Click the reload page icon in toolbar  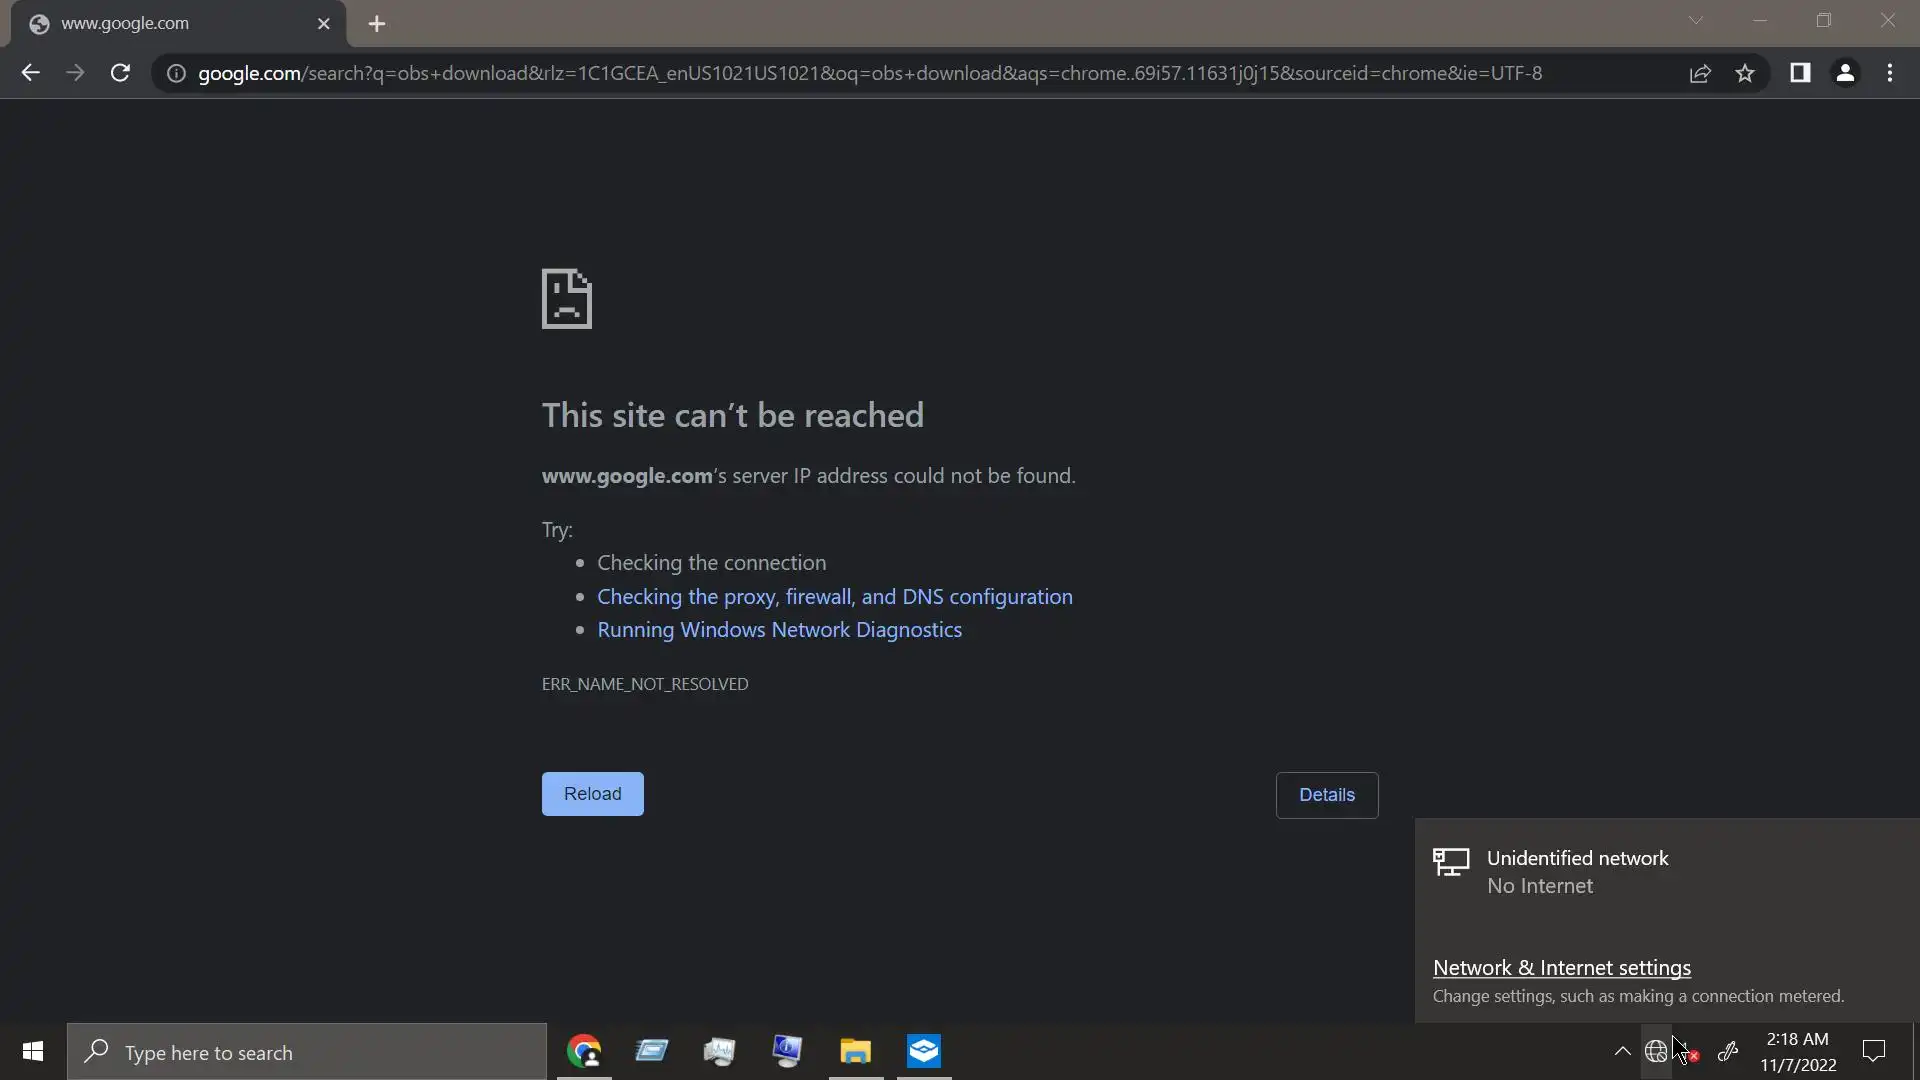click(120, 73)
